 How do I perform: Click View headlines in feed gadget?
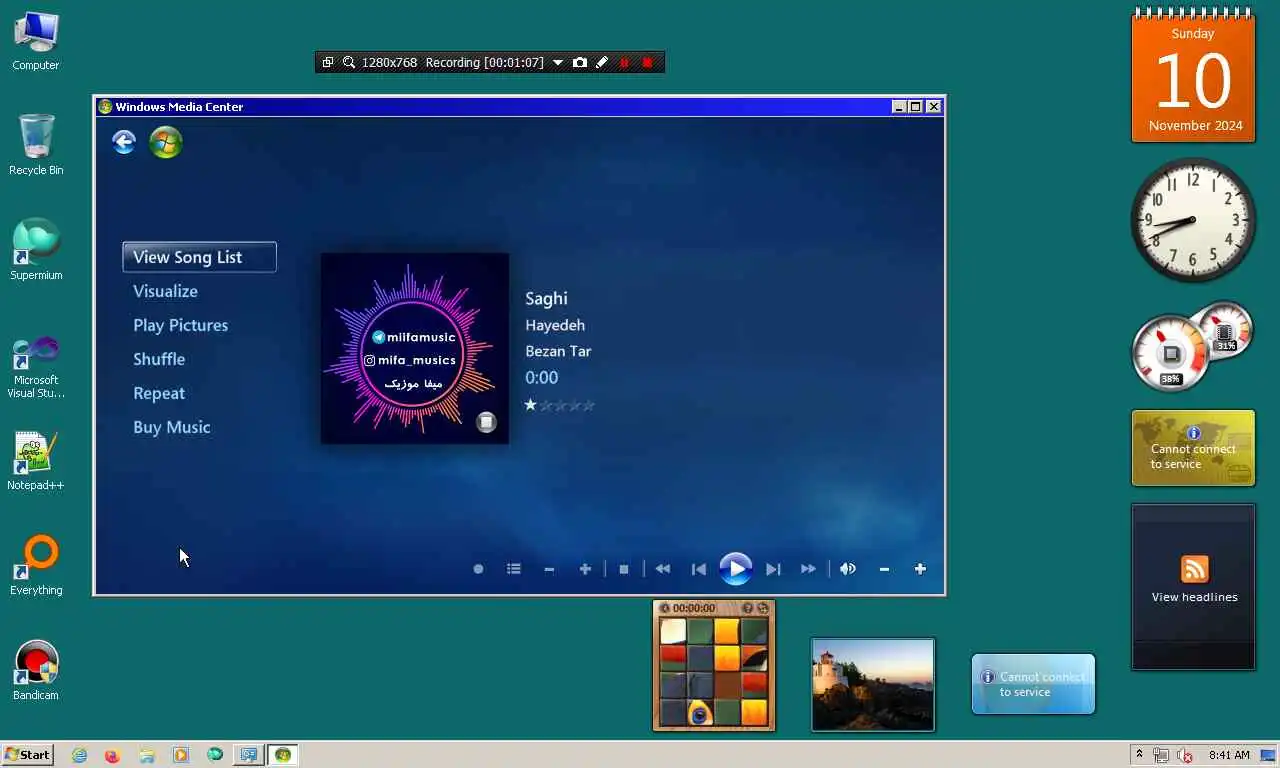coord(1194,597)
